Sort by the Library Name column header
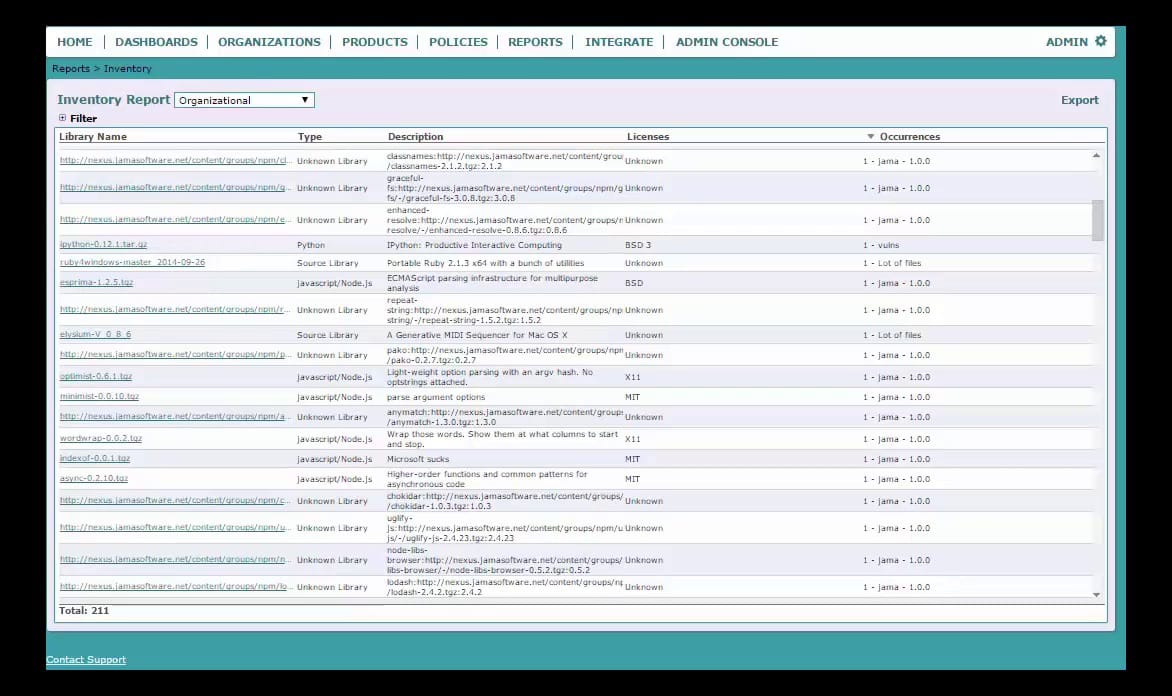The image size is (1172, 696). 93,136
